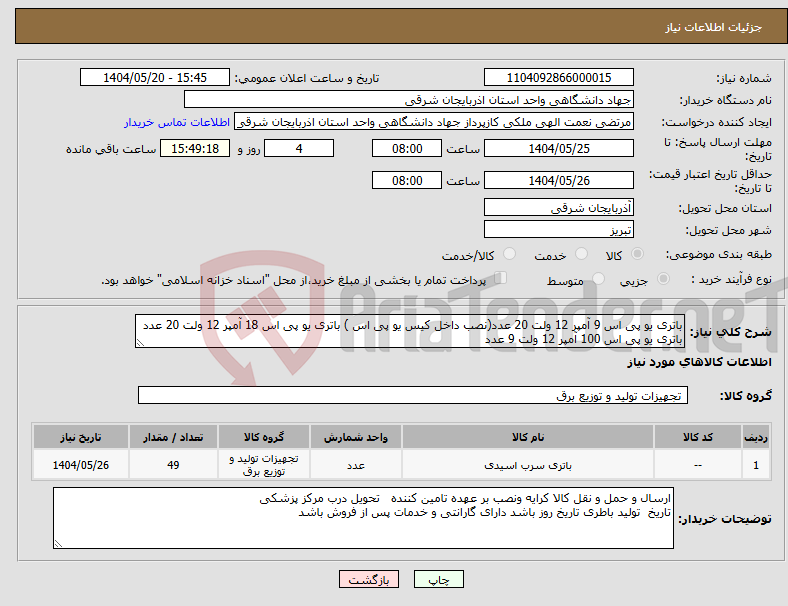Select the کالا radio button
This screenshot has height=606, width=788.
pos(637,254)
